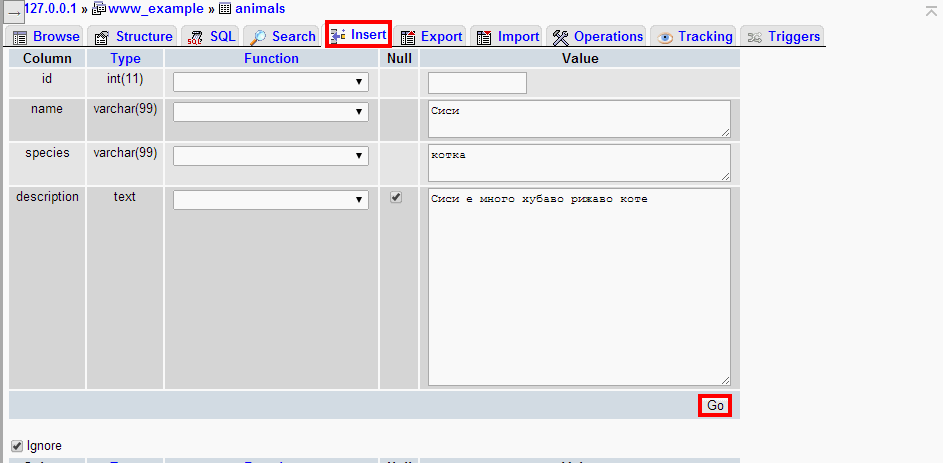Image resolution: width=943 pixels, height=463 pixels.
Task: Click the Export tab icon
Action: [408, 37]
